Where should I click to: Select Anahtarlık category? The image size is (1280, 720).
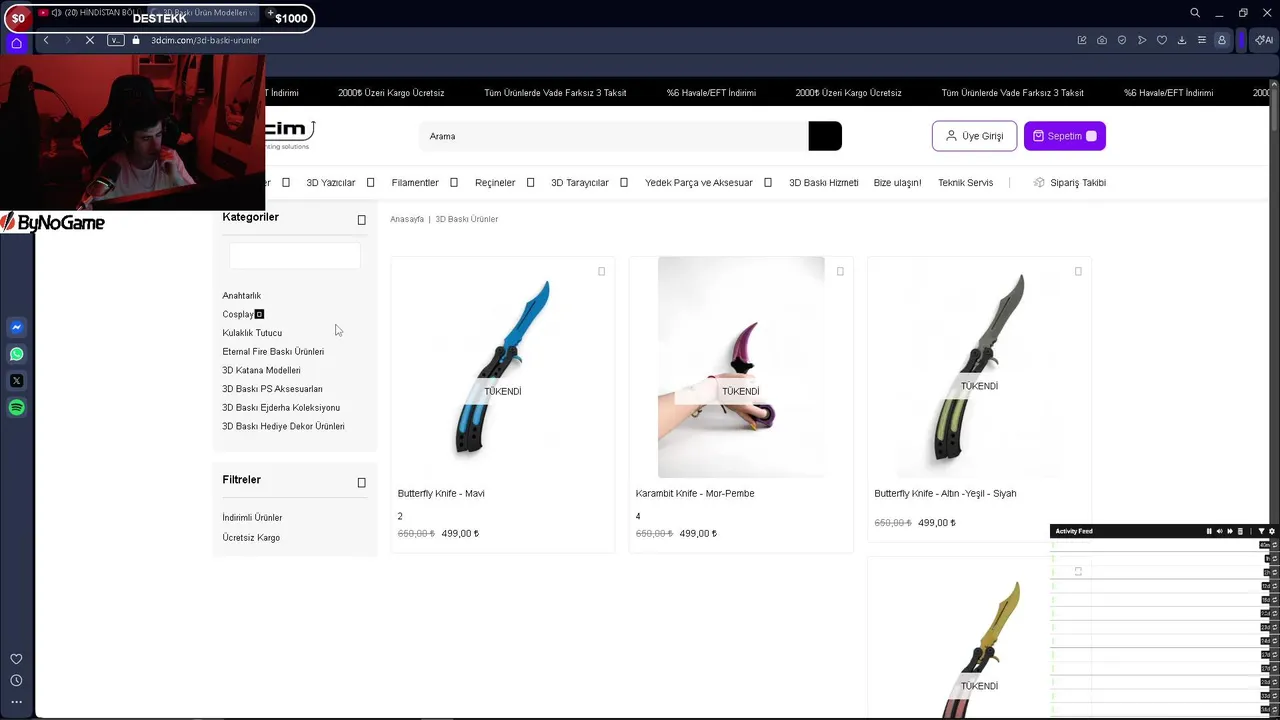[x=242, y=296]
